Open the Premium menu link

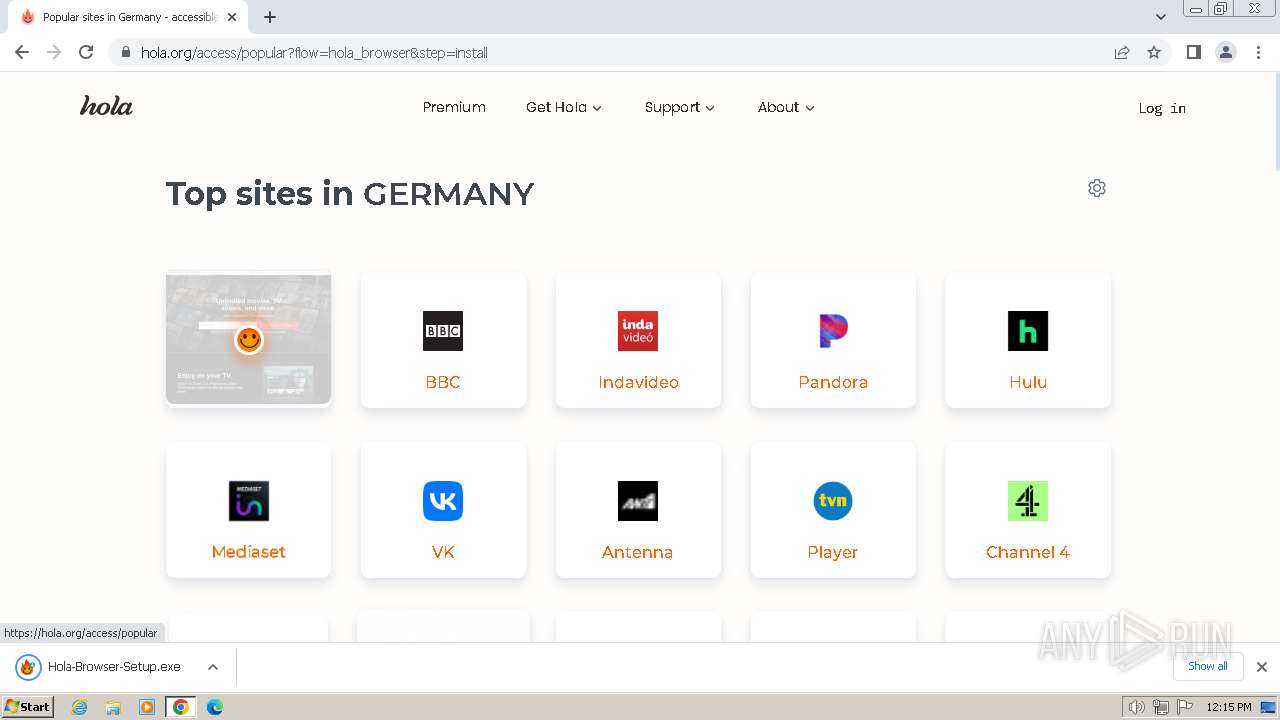point(454,107)
